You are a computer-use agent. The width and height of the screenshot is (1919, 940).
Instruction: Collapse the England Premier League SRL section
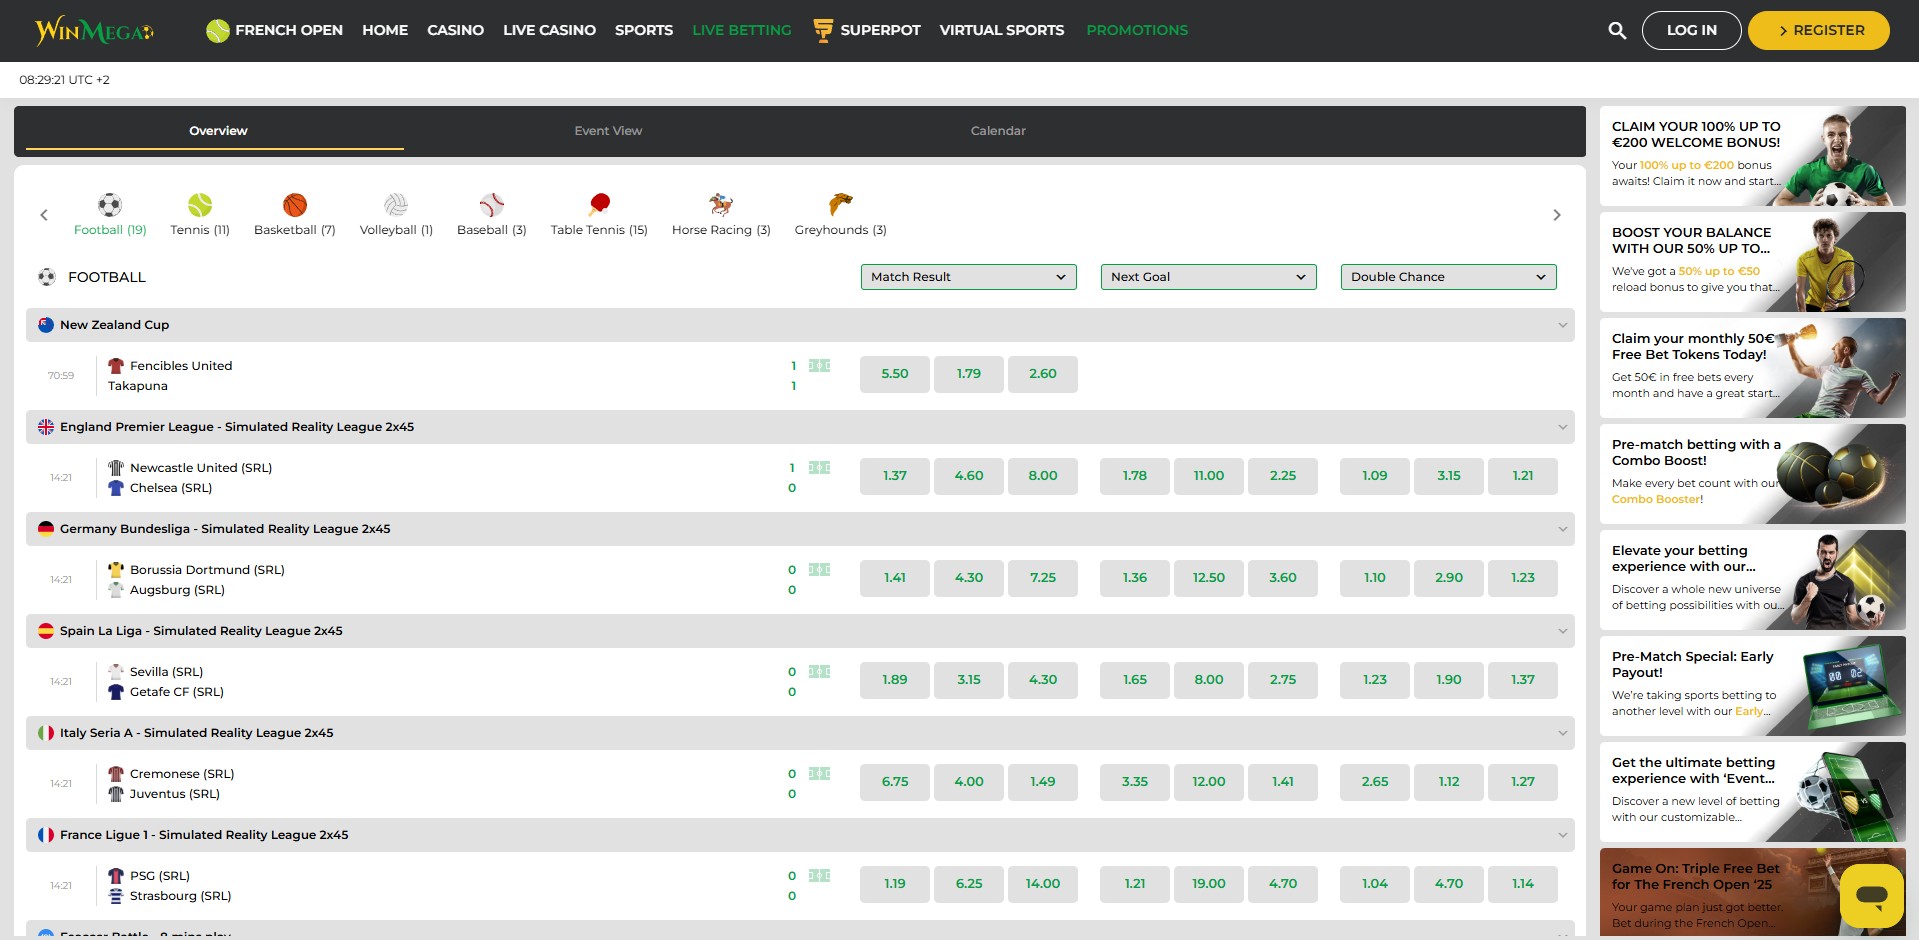(x=1562, y=427)
